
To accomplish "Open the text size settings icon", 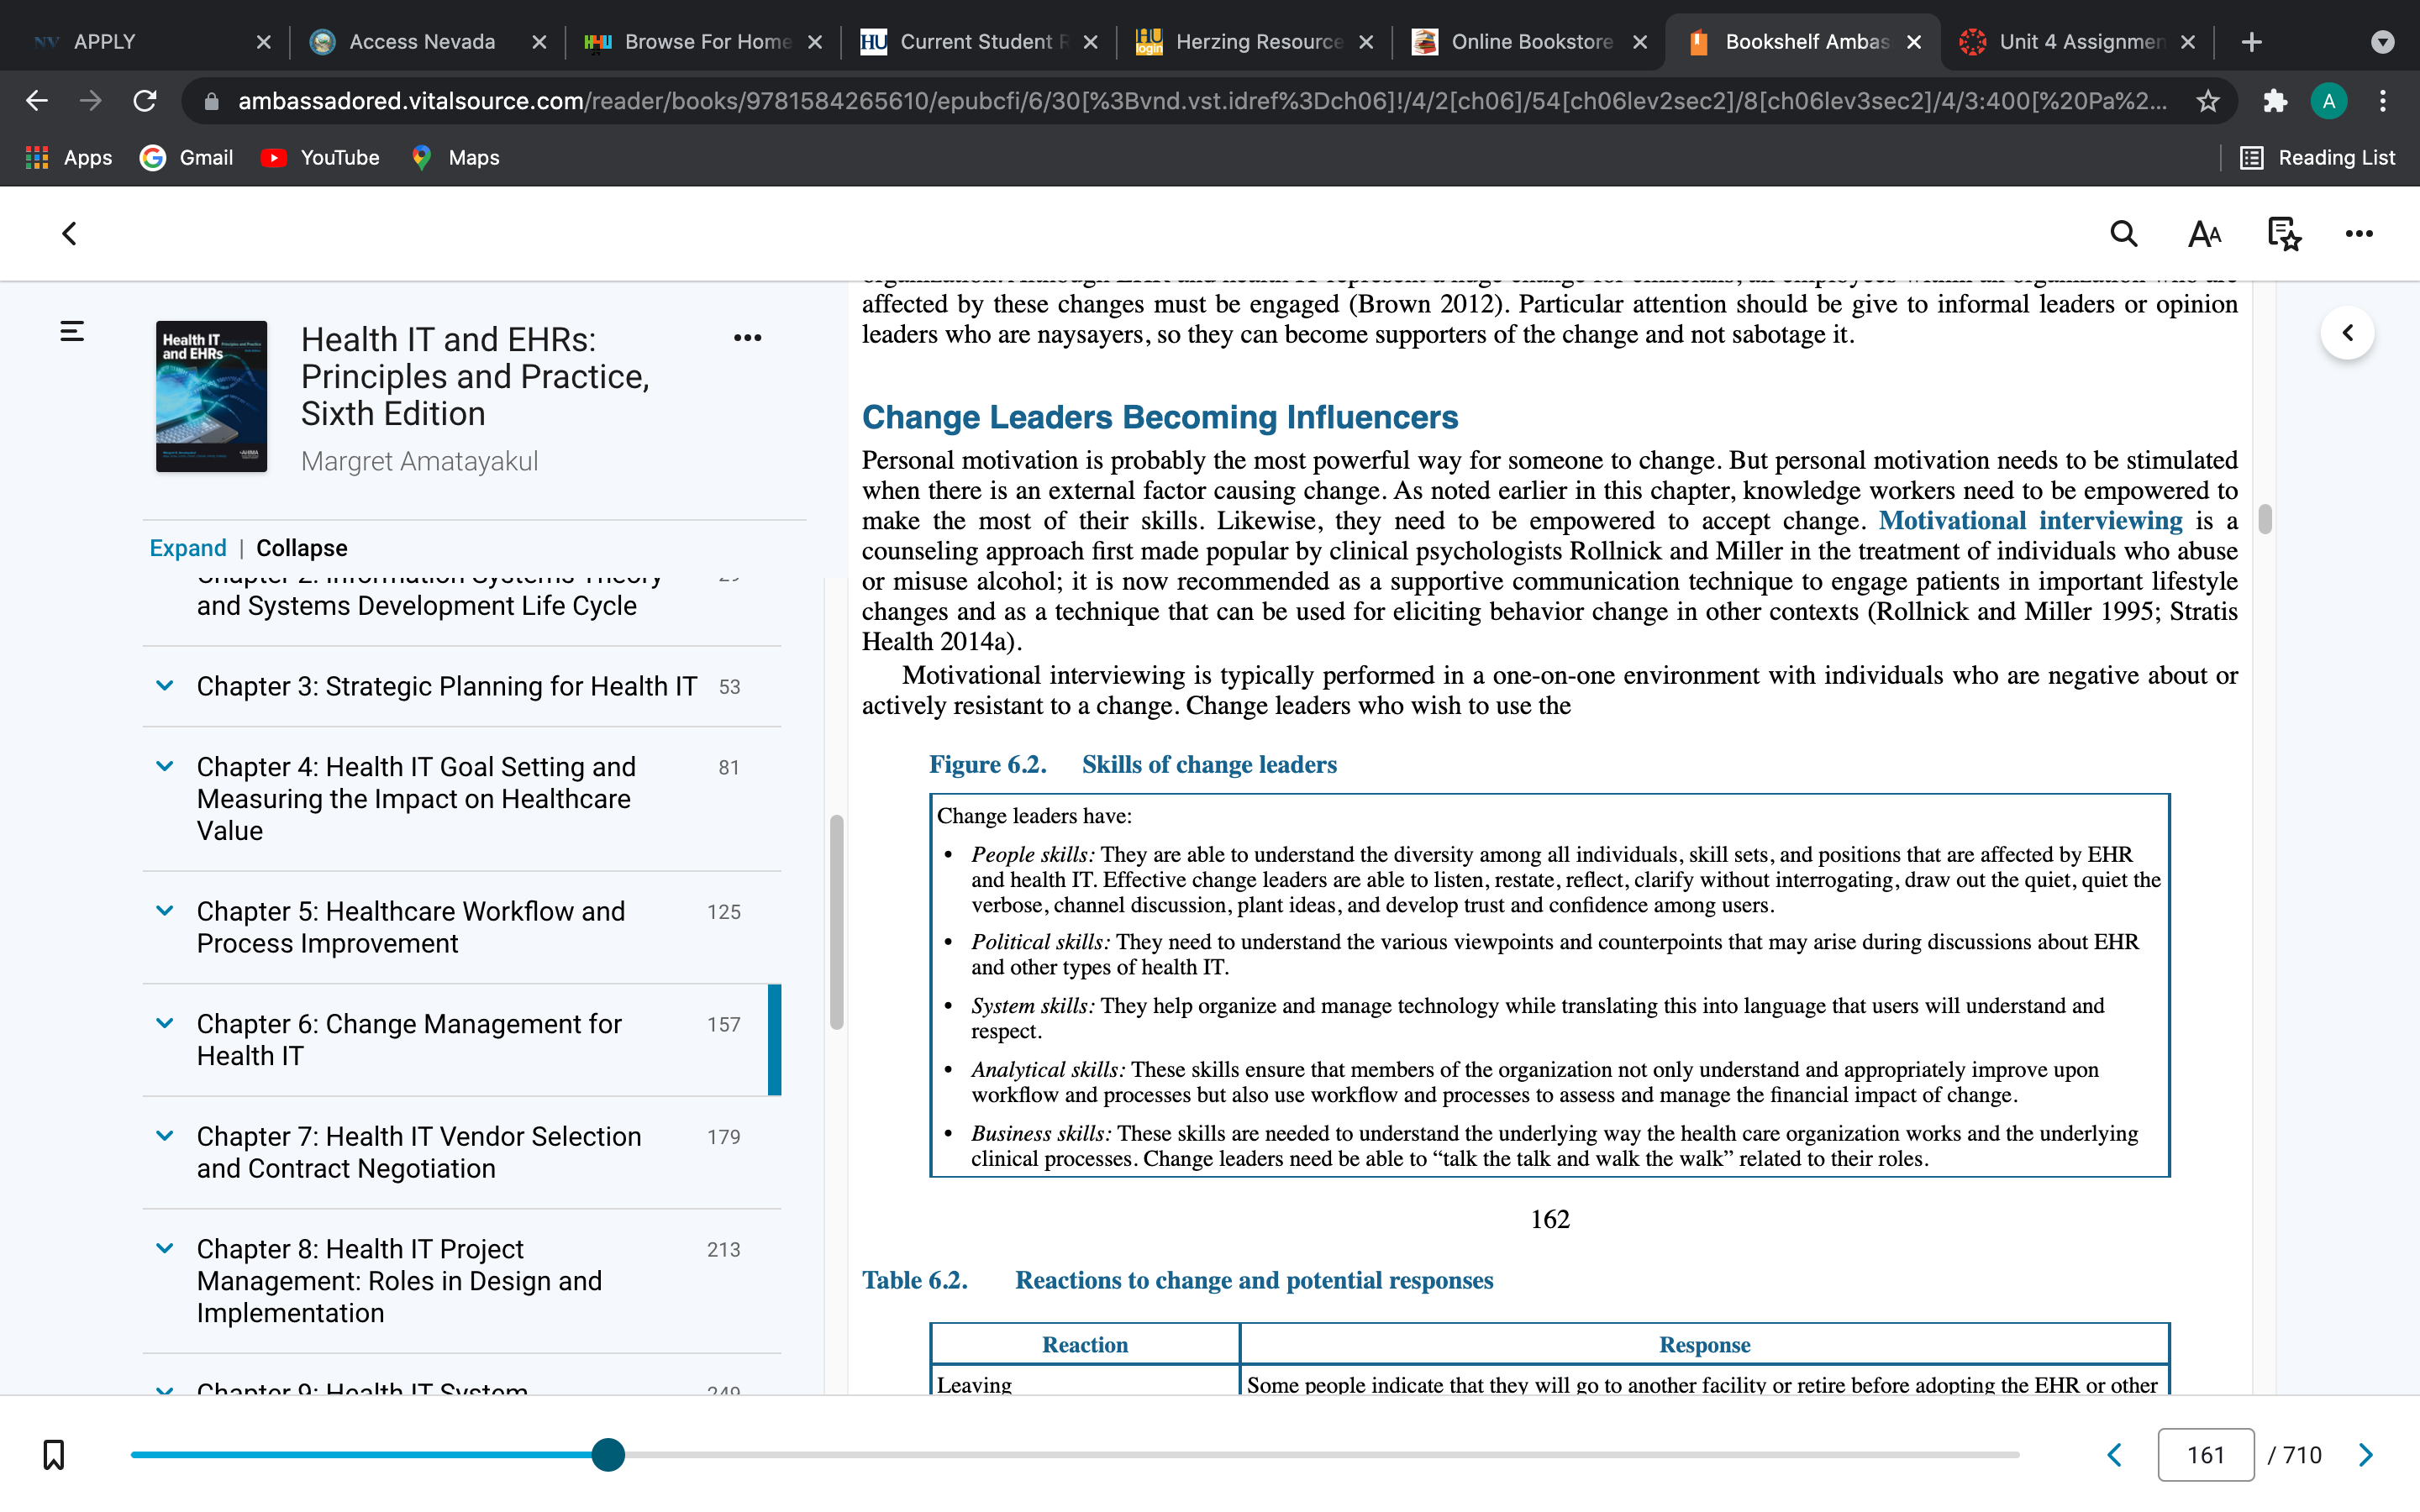I will 2204,234.
